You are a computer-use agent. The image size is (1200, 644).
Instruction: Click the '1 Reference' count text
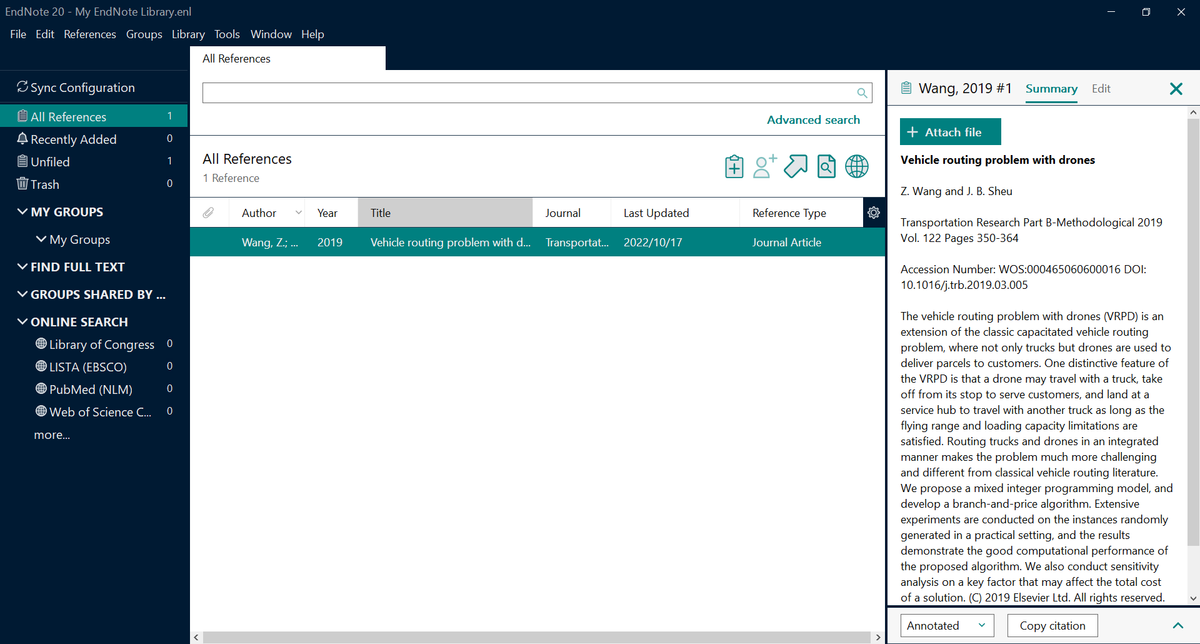(231, 178)
